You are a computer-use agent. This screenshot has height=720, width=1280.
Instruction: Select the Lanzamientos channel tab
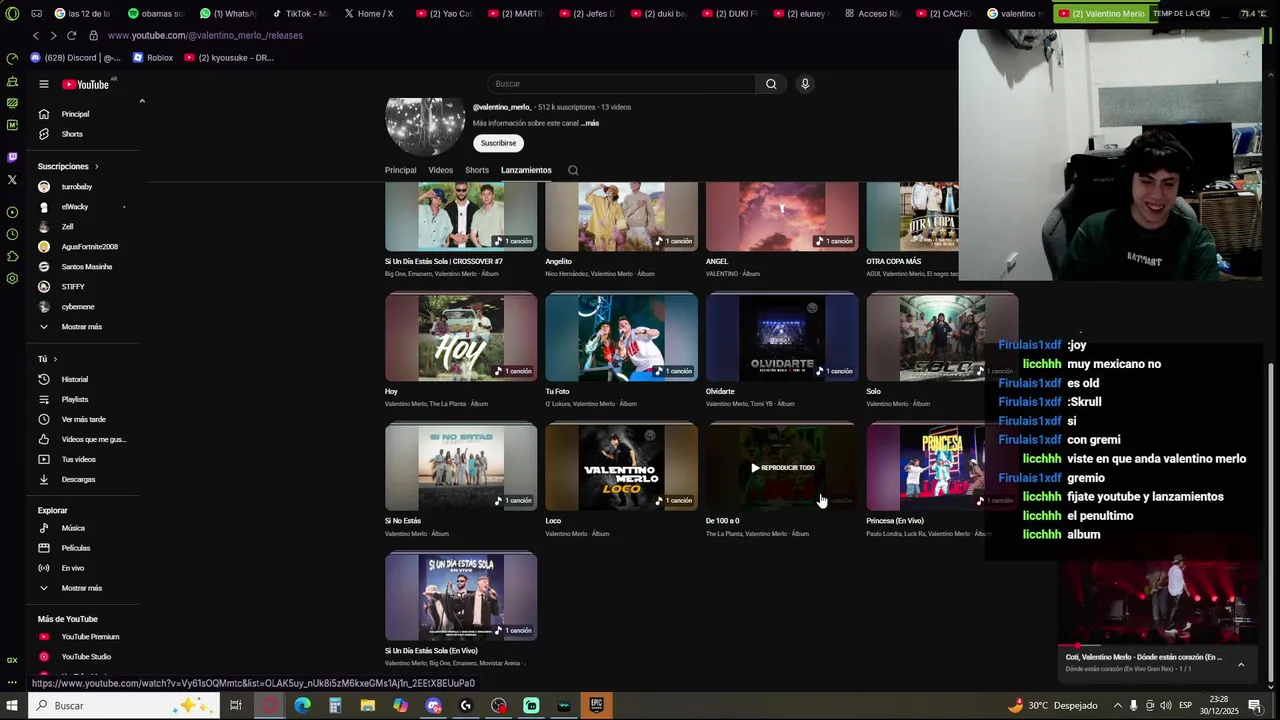[x=526, y=170]
